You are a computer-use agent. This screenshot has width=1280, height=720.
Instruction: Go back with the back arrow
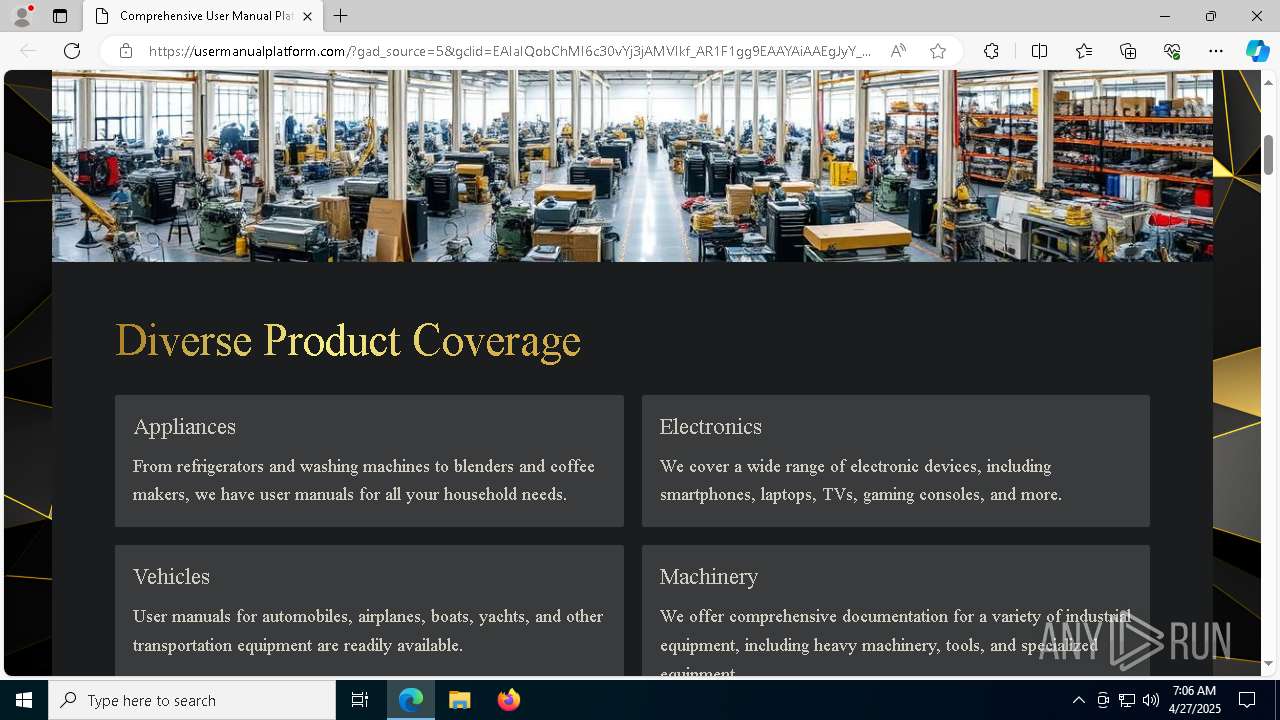[28, 51]
